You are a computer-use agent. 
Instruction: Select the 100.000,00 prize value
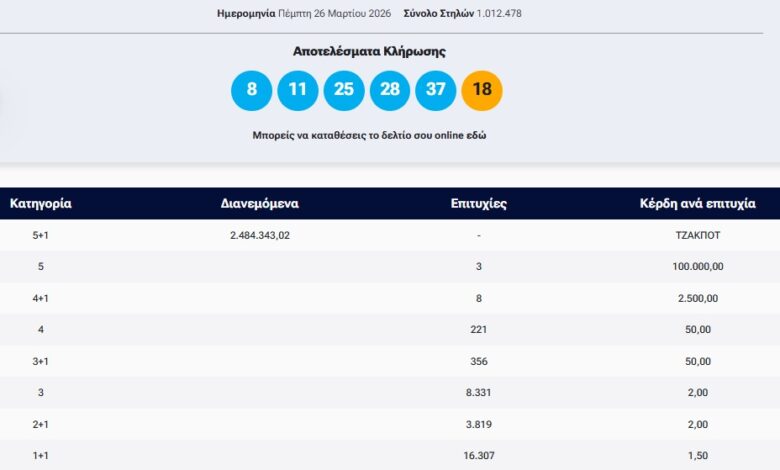[697, 267]
